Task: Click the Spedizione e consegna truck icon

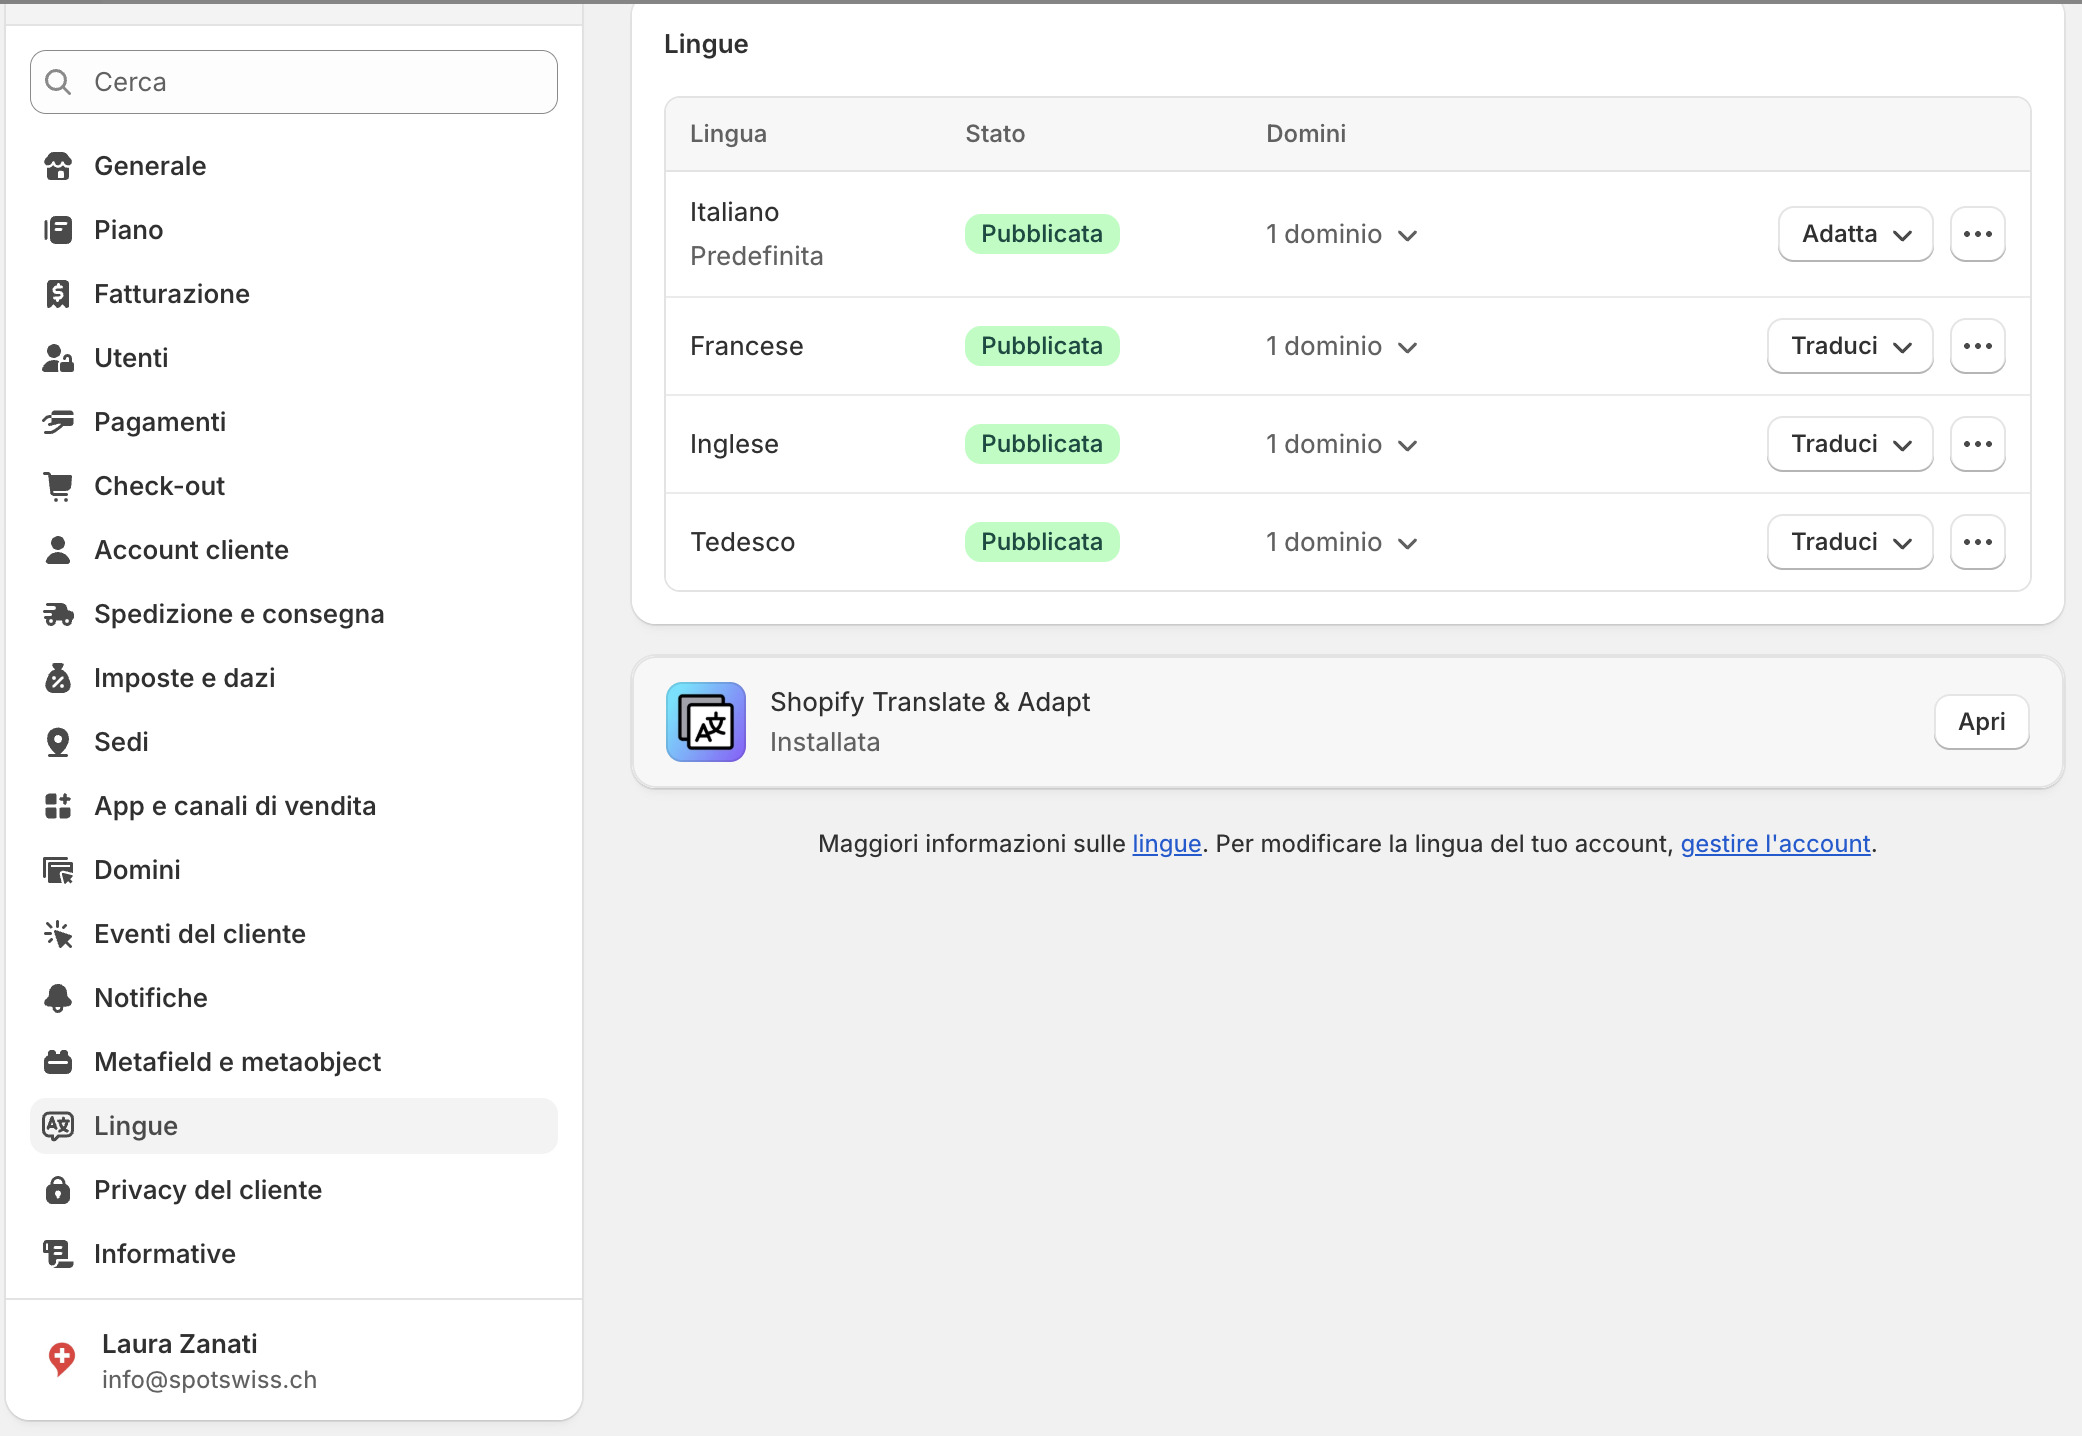Action: click(58, 614)
